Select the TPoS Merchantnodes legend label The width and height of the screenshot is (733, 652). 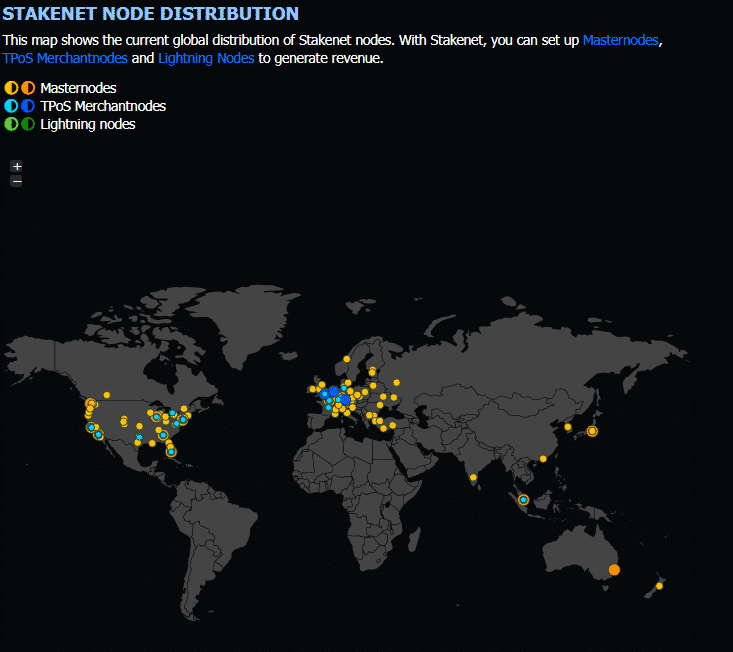pos(103,106)
